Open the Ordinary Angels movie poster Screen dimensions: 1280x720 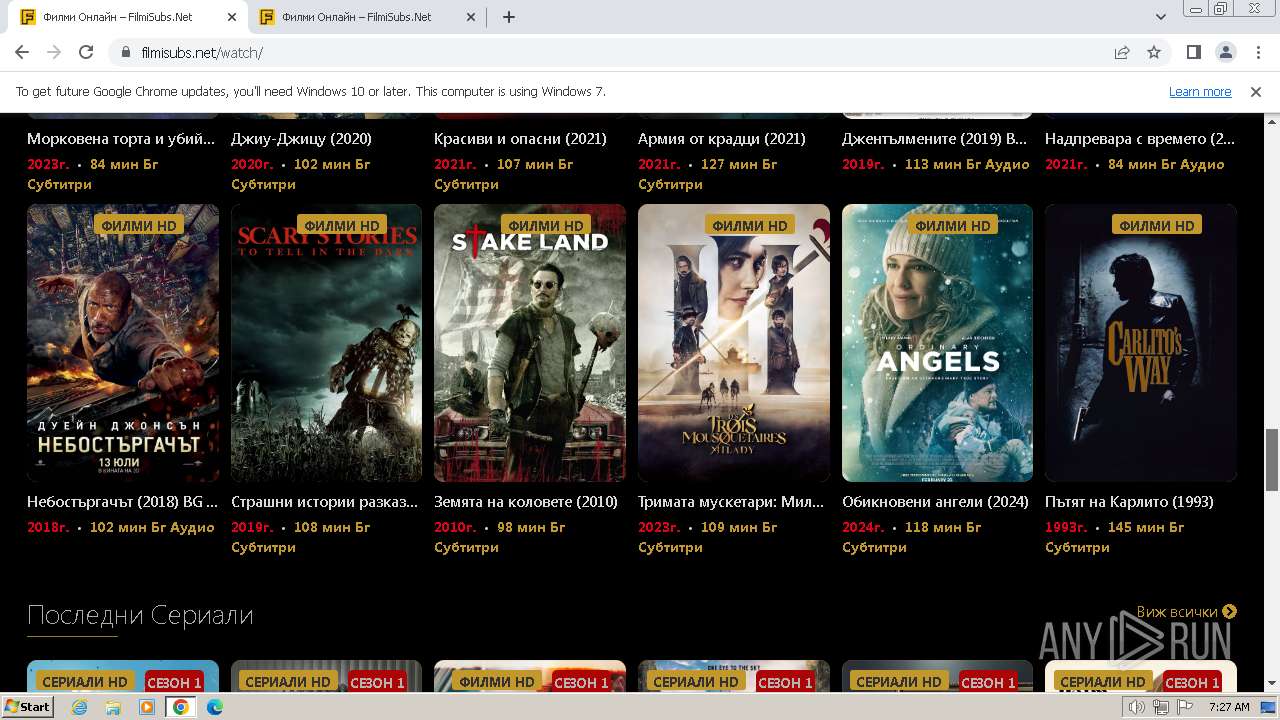point(937,343)
